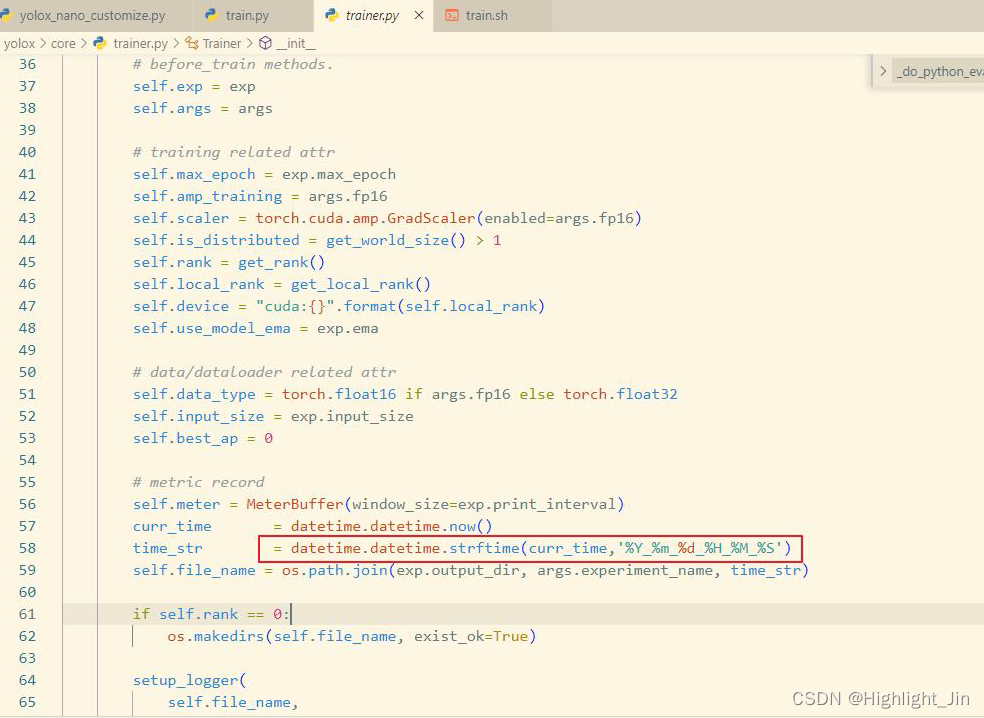Screen dimensions: 984x718
Task: Click 'GradScaler' on line 43
Action: point(431,218)
